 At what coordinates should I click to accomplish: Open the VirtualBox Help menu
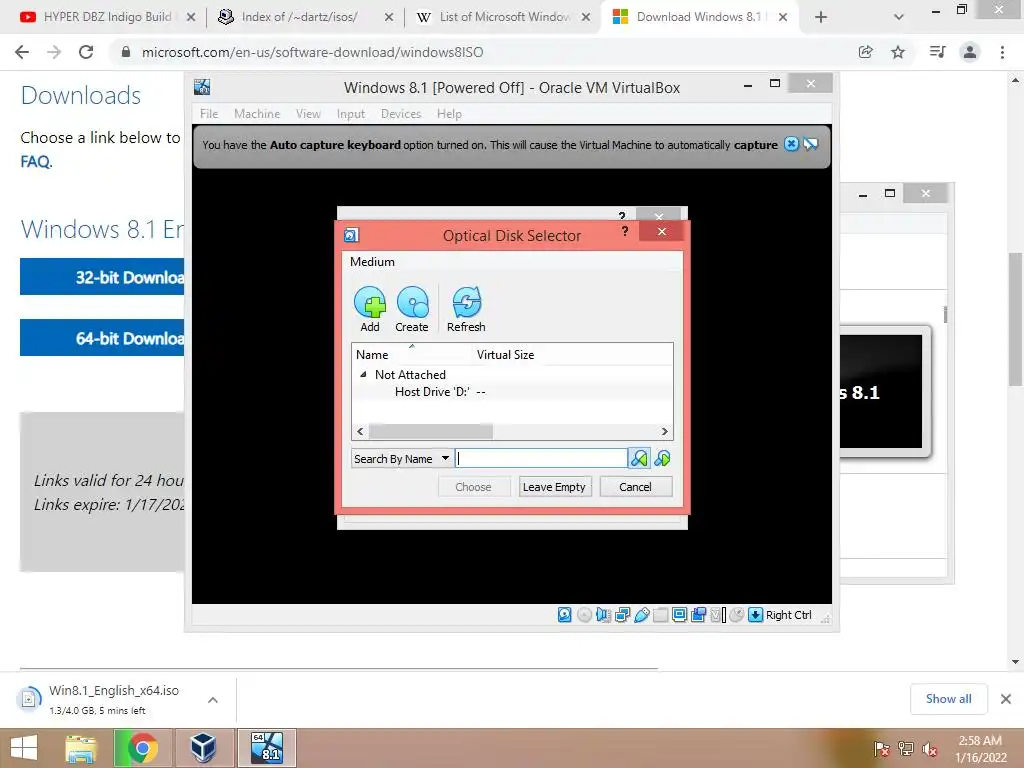coord(449,114)
